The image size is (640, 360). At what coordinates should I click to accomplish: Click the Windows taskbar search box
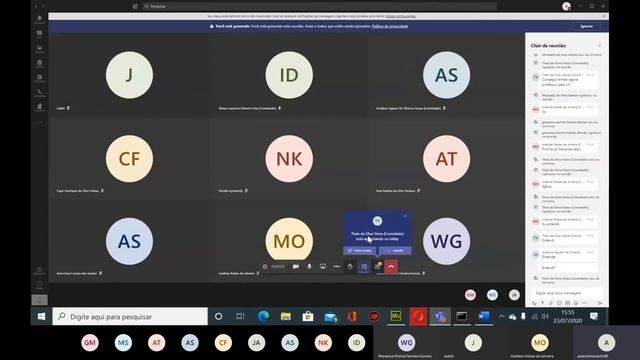click(130, 316)
